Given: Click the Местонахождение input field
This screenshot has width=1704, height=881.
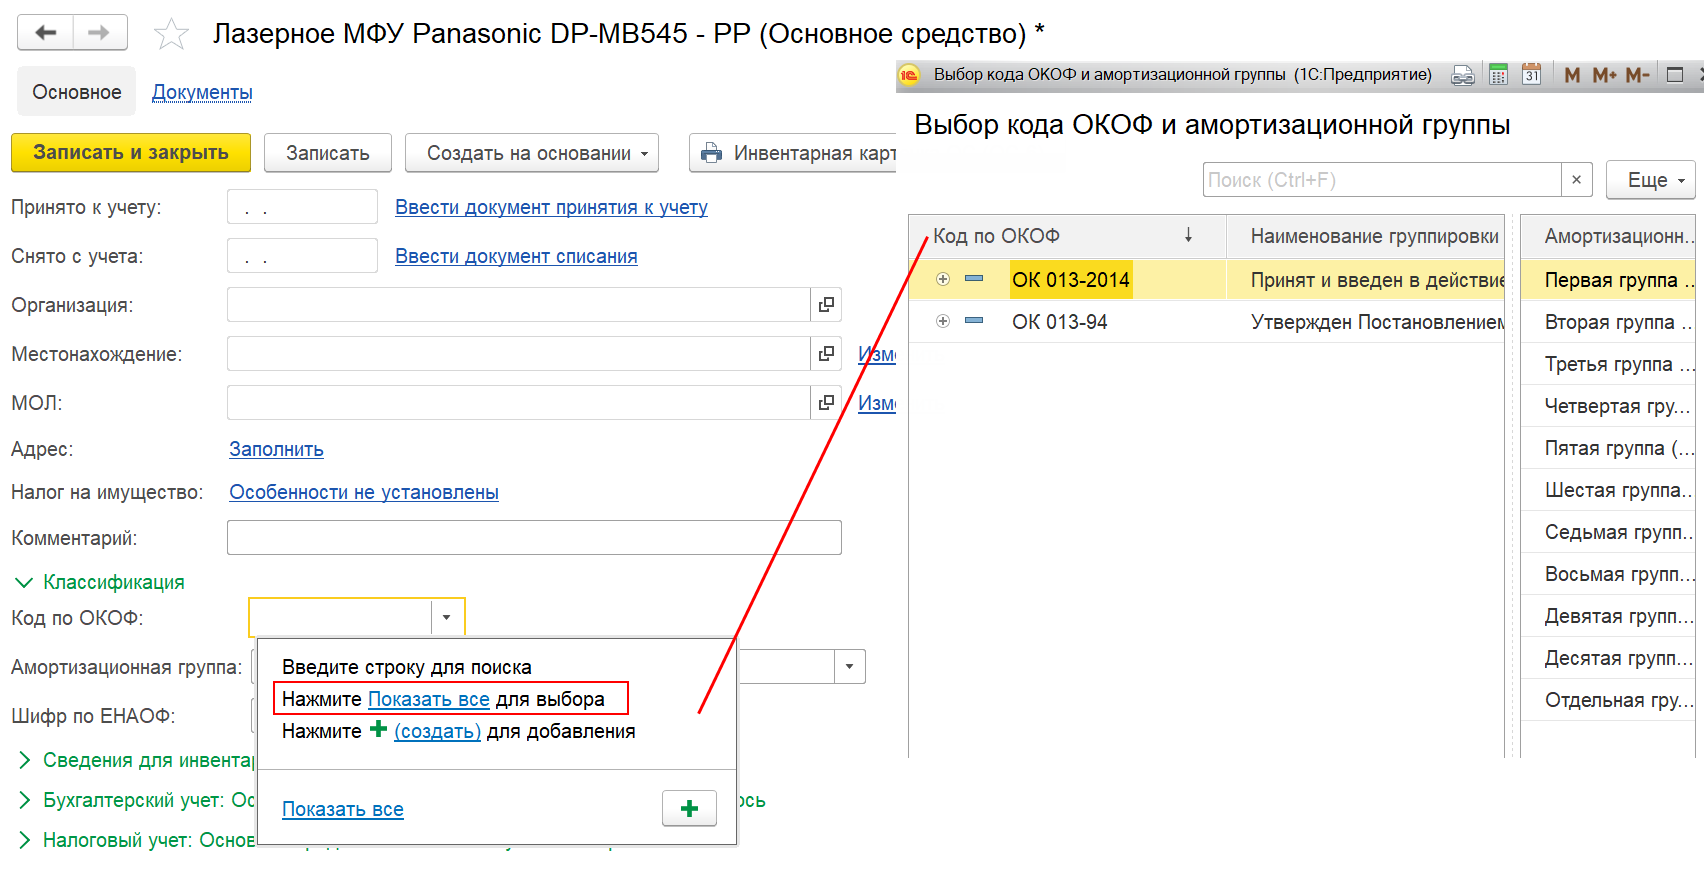Looking at the screenshot, I should (518, 354).
